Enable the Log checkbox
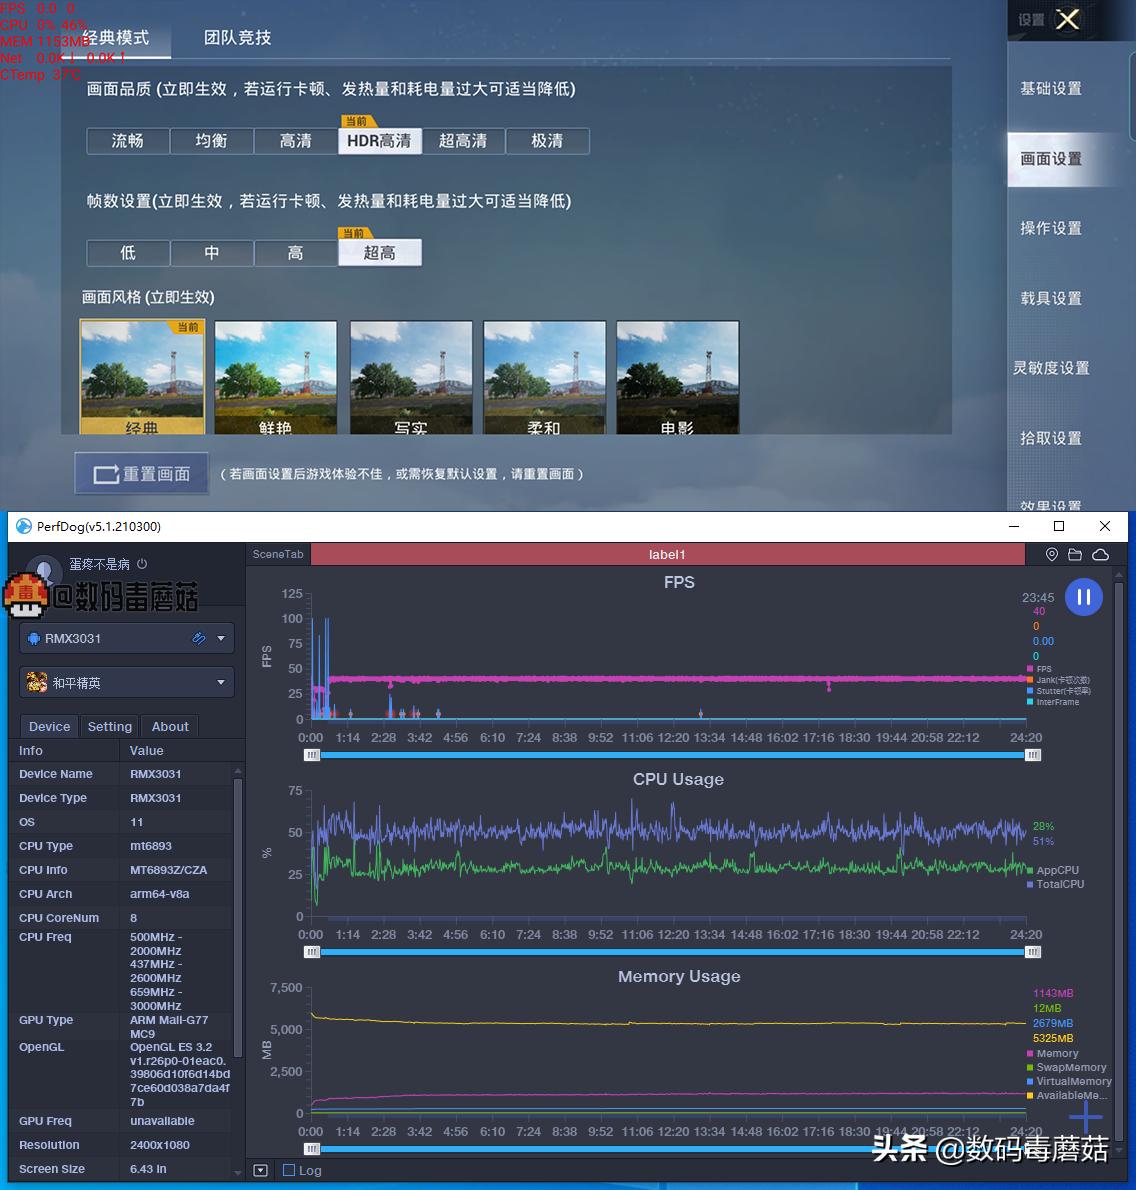The width and height of the screenshot is (1136, 1190). point(290,1170)
